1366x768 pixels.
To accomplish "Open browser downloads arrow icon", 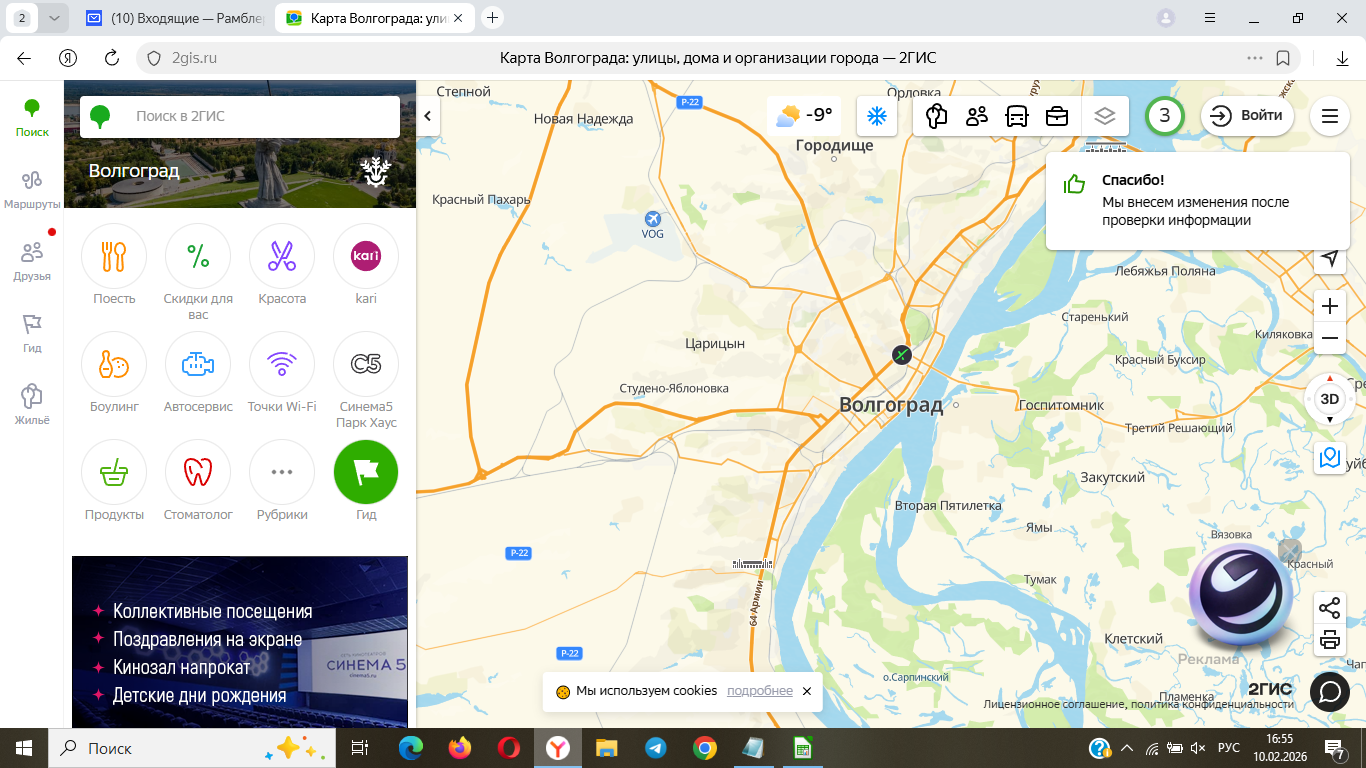I will tap(1343, 58).
